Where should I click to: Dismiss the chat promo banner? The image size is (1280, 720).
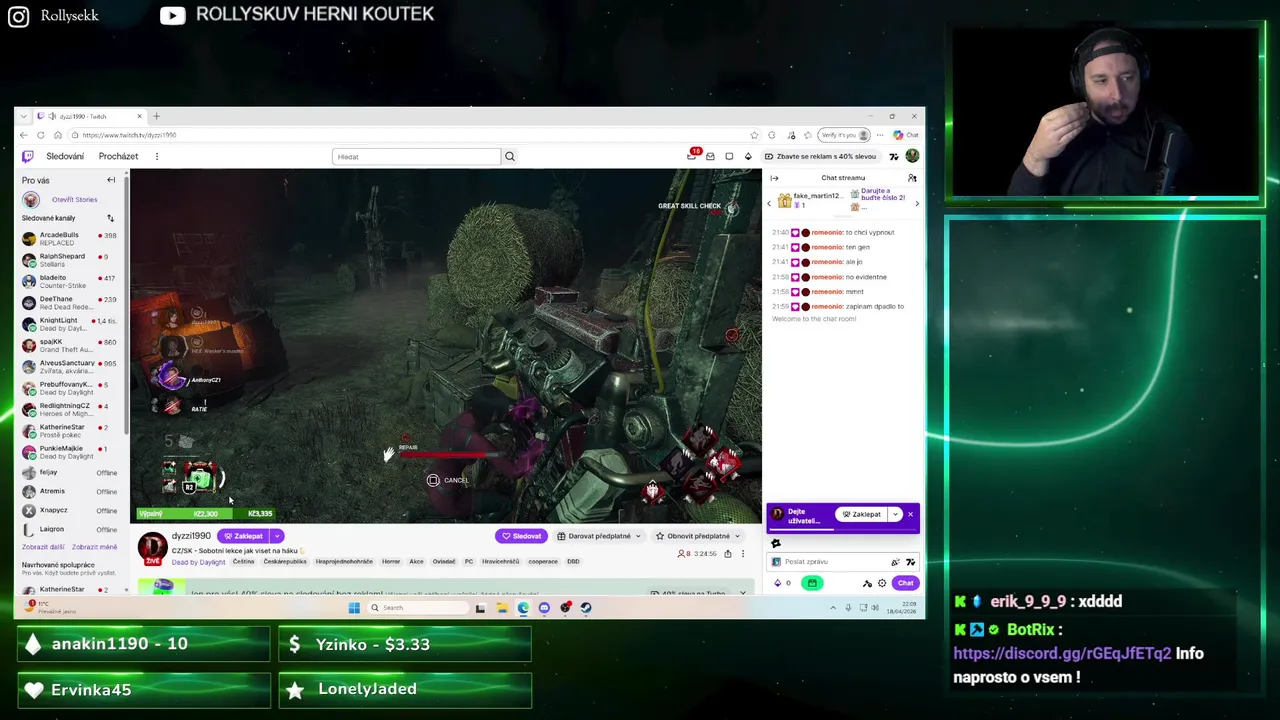[910, 514]
